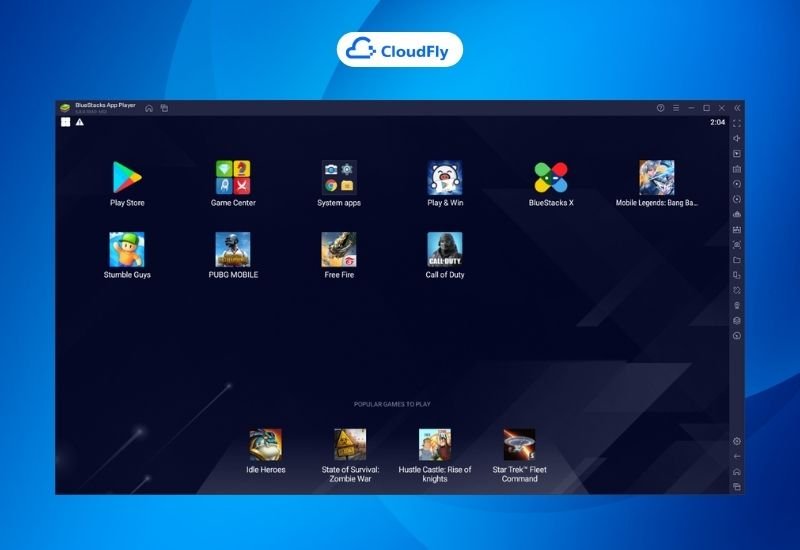Click the volume speaker icon in sidebar

coord(737,138)
